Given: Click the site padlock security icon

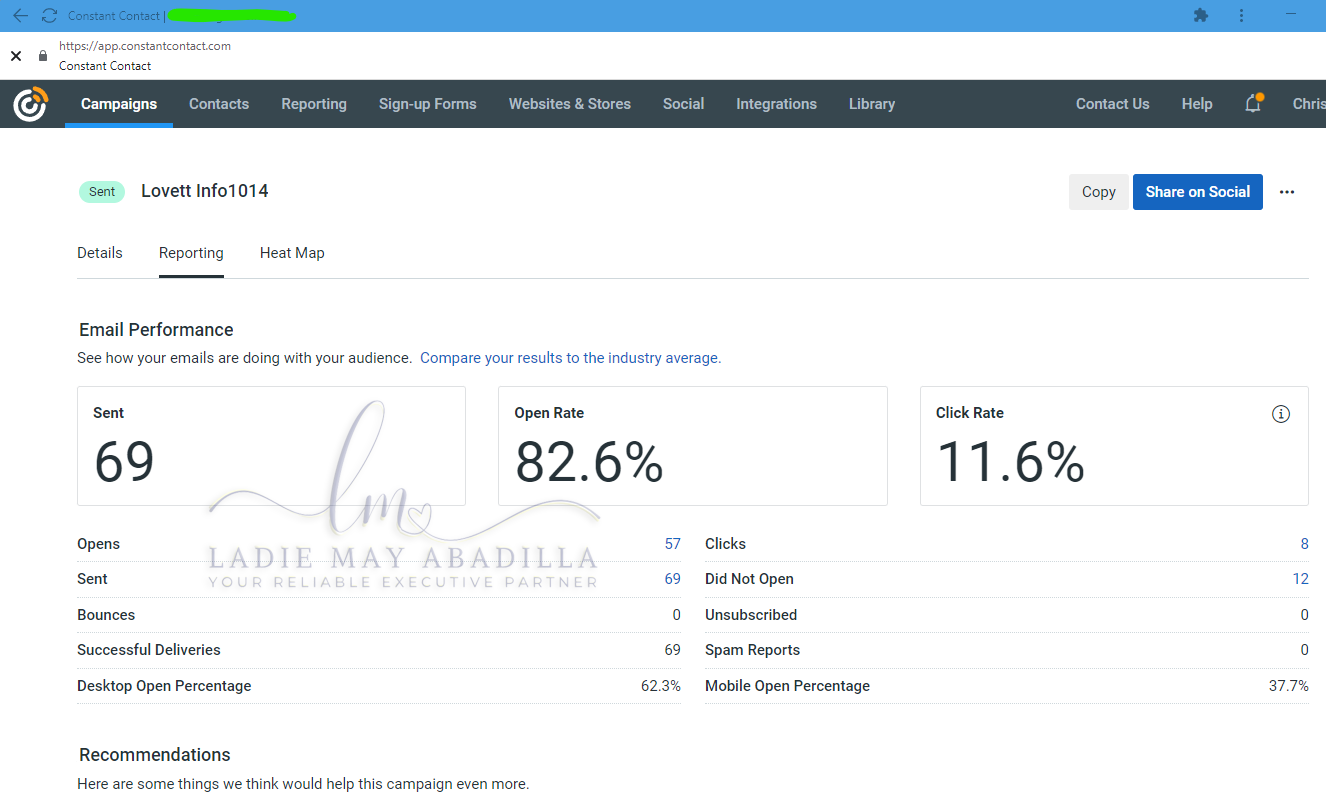Looking at the screenshot, I should (42, 56).
